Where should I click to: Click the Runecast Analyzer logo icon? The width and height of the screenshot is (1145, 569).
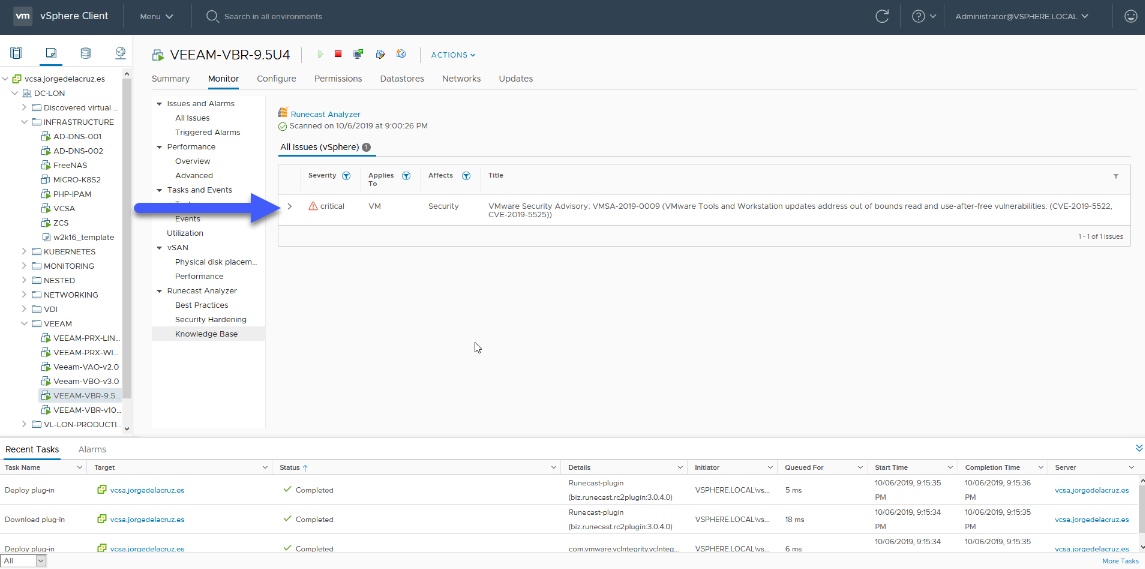click(x=283, y=112)
